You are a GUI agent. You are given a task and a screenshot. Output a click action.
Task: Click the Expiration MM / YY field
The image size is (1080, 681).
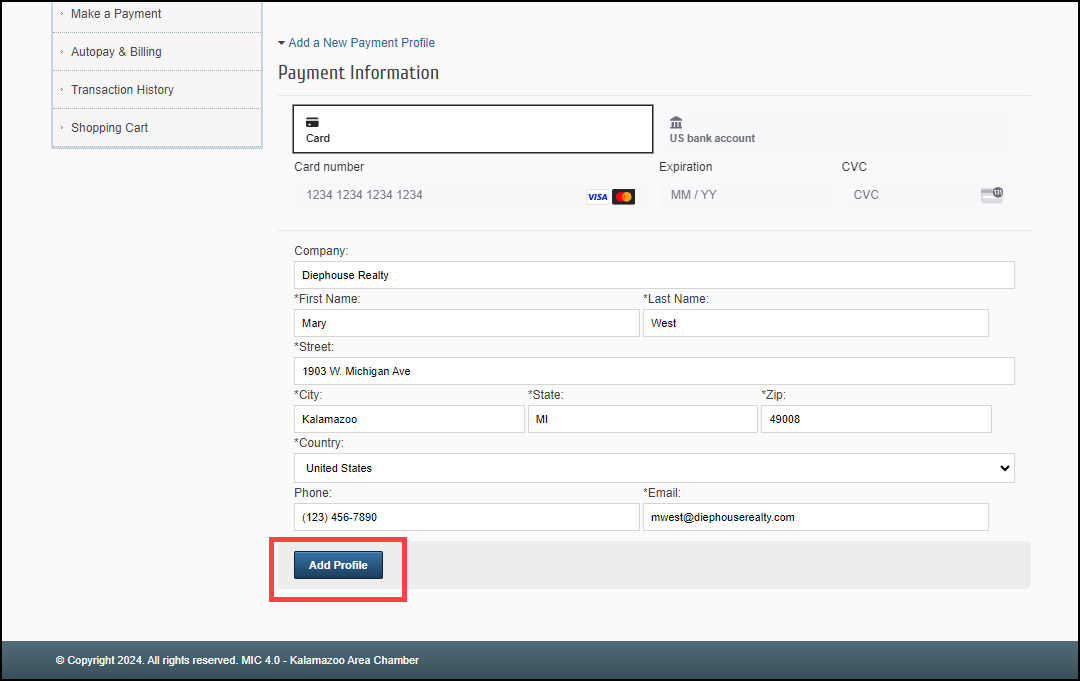(745, 195)
